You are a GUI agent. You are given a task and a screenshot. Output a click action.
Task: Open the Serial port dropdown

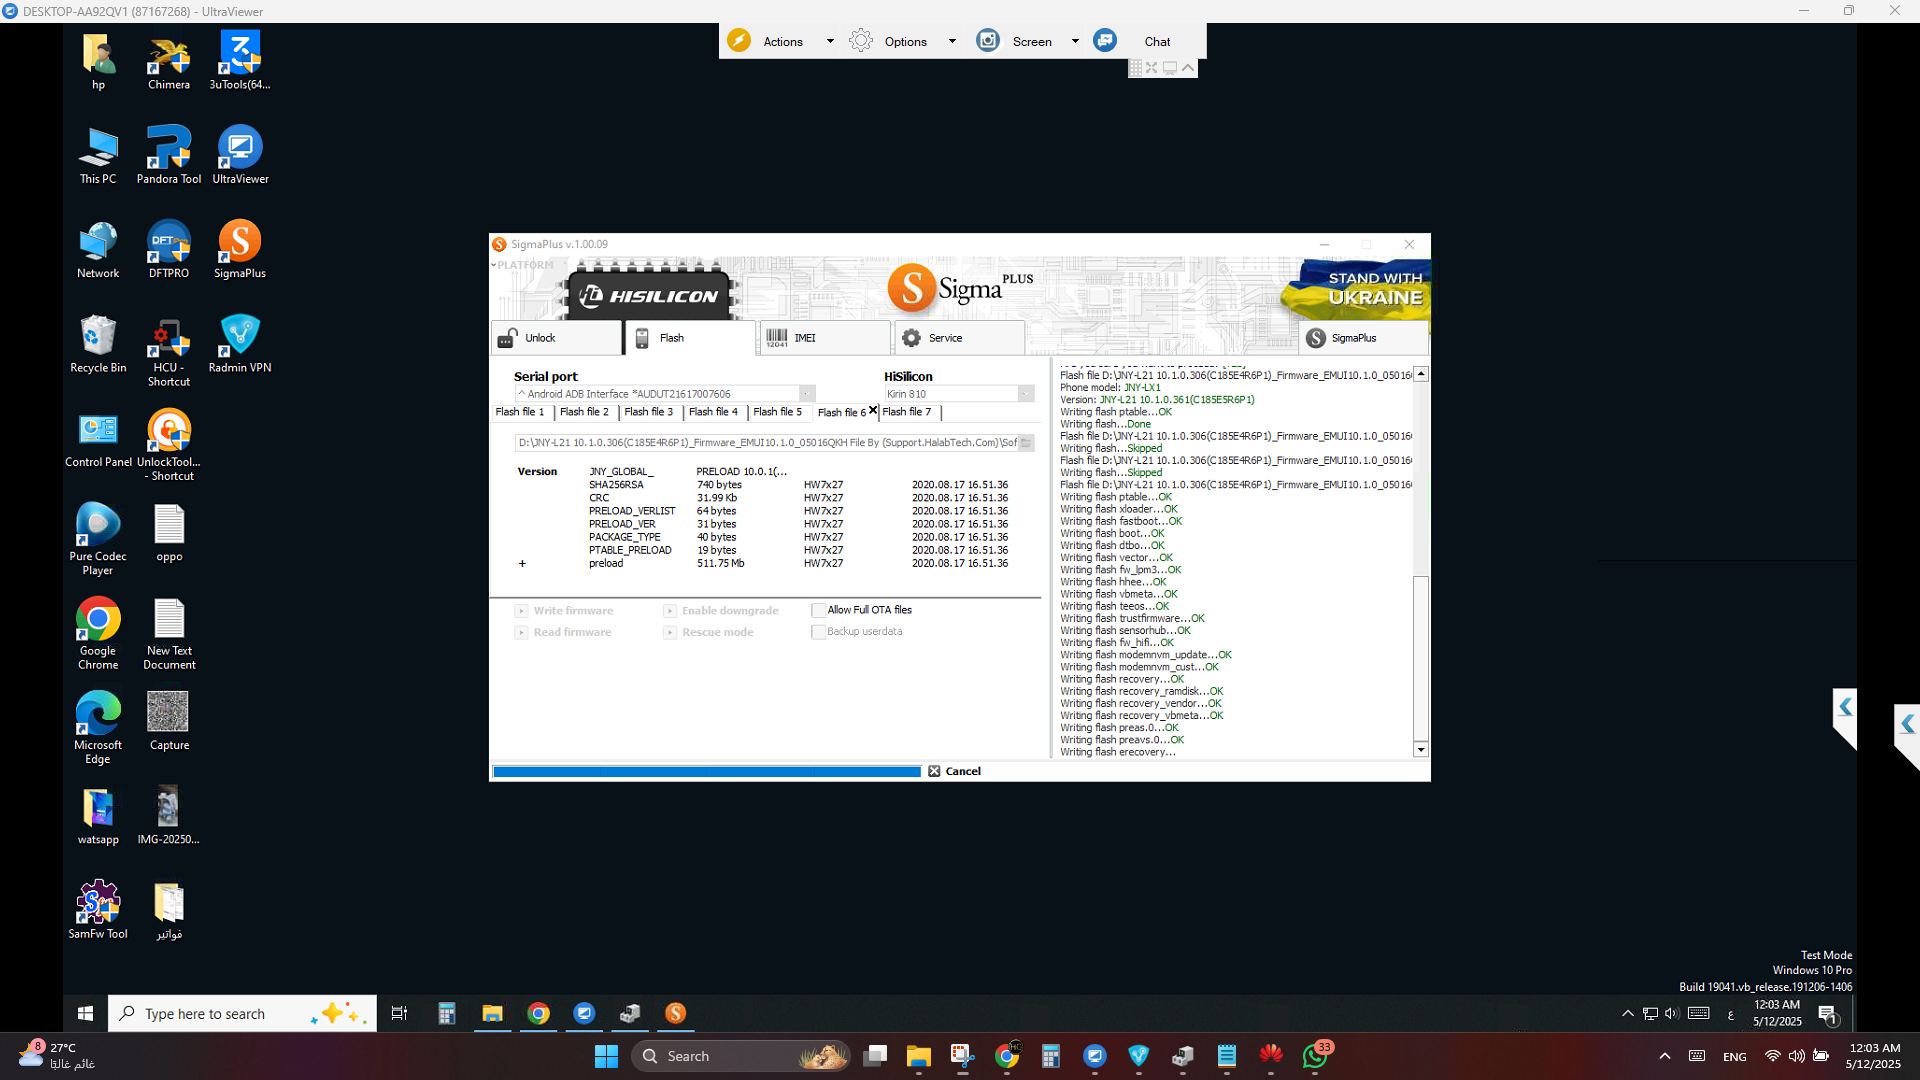(807, 394)
